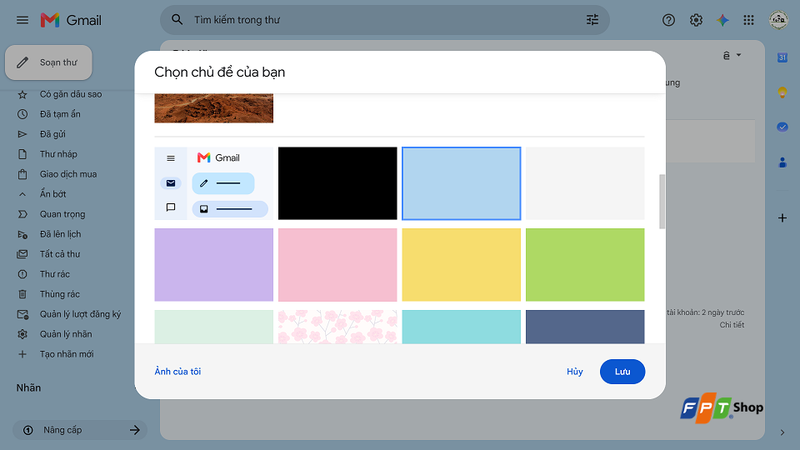Click Tạo nhãn mới
800x450 pixels.
point(69,354)
